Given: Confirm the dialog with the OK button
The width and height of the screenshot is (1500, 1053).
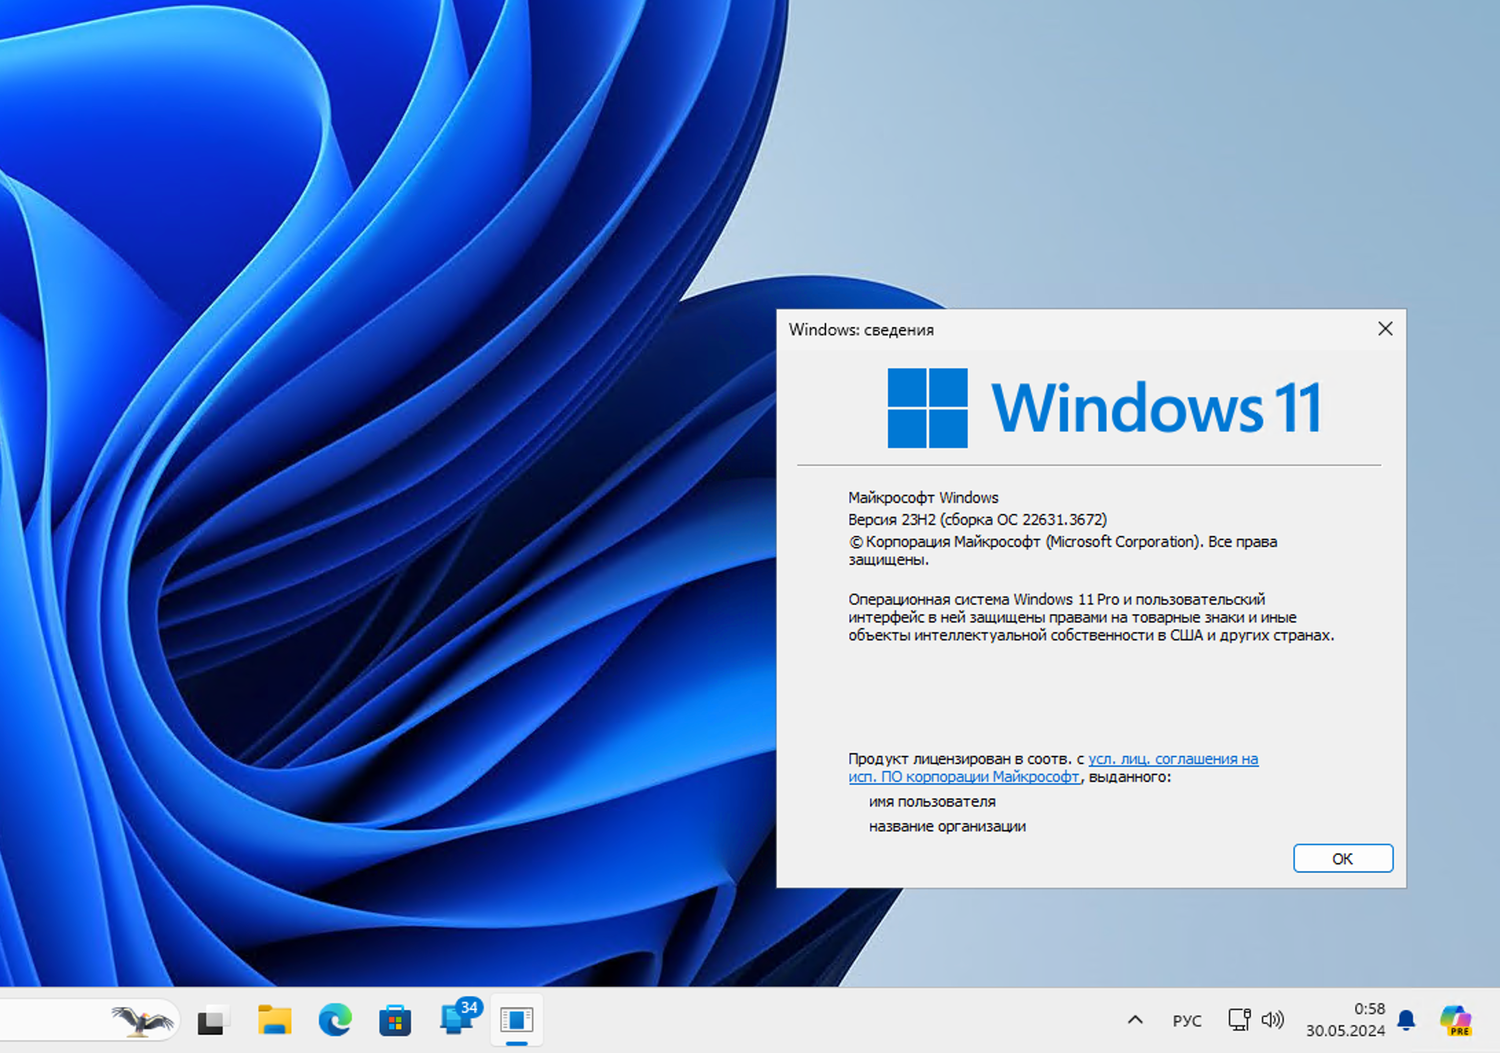Looking at the screenshot, I should tap(1343, 858).
